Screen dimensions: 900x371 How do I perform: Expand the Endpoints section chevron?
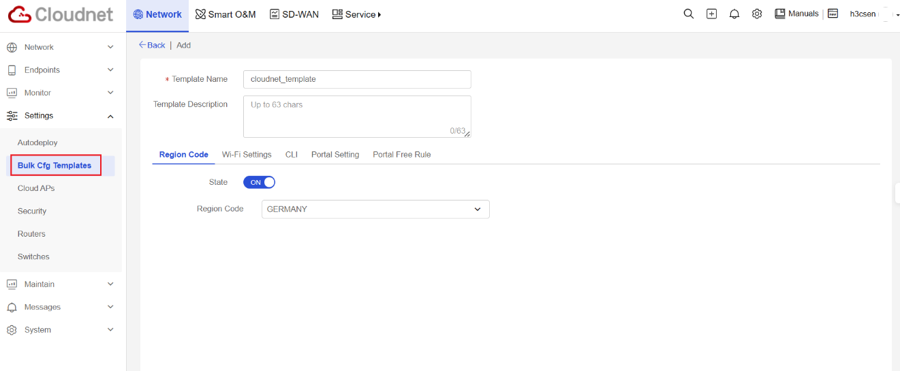[x=111, y=70]
